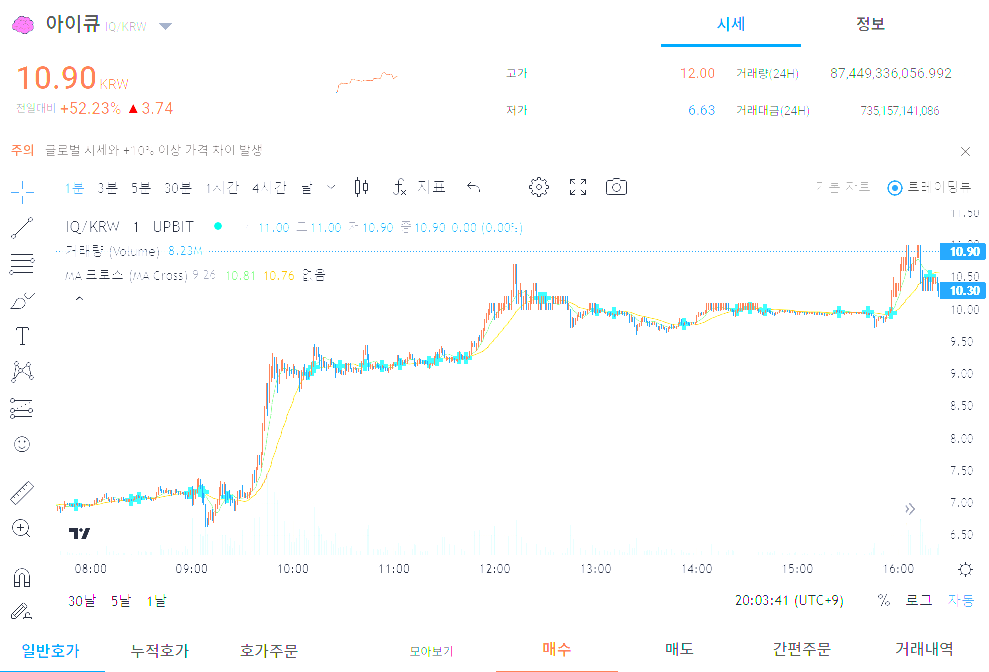Select the brush drawing tool
This screenshot has height=672, width=989.
[22, 300]
